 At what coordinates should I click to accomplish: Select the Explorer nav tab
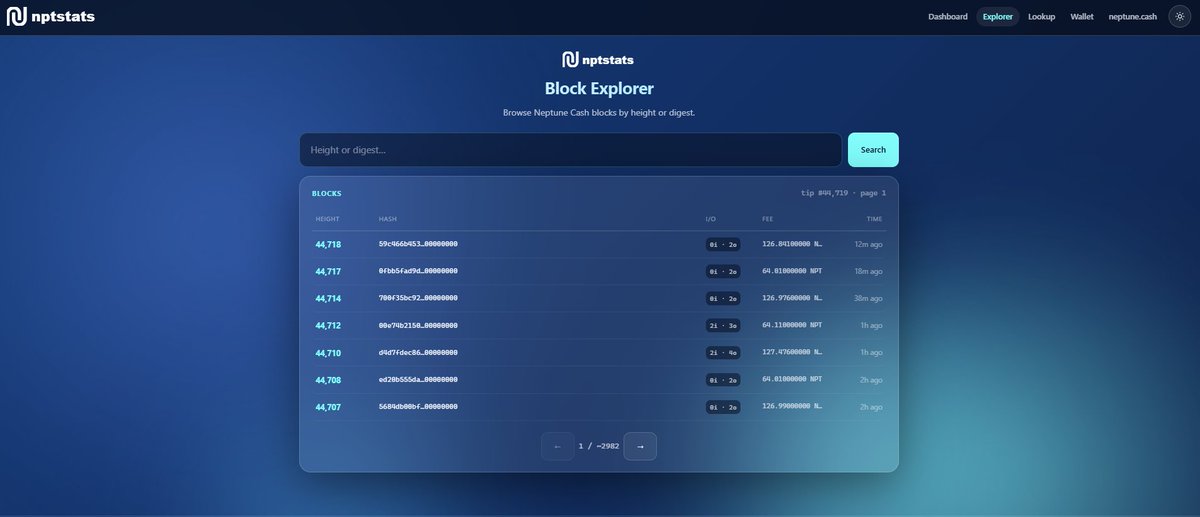tap(998, 17)
